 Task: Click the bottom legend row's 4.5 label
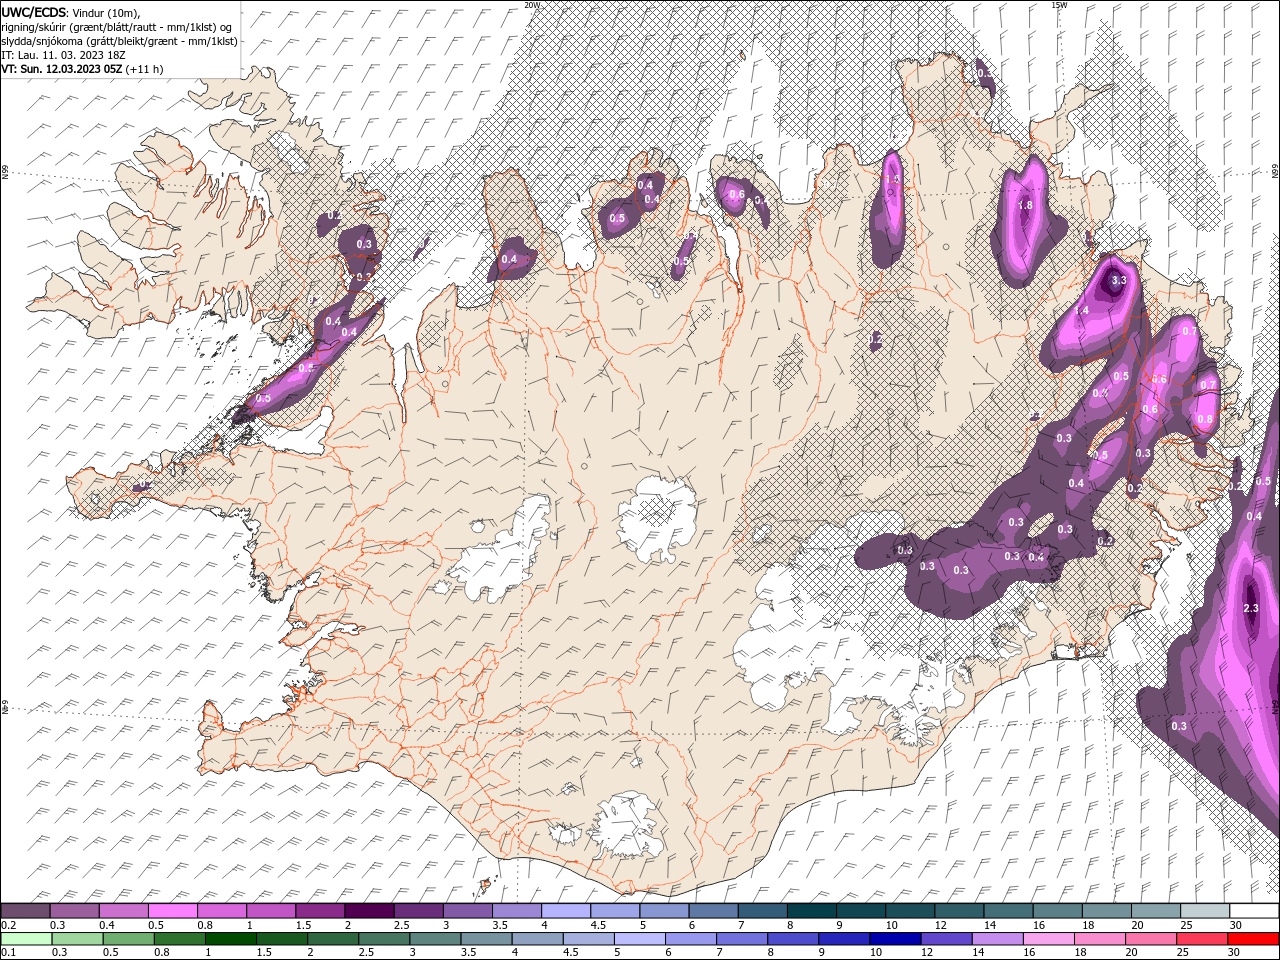[x=572, y=953]
